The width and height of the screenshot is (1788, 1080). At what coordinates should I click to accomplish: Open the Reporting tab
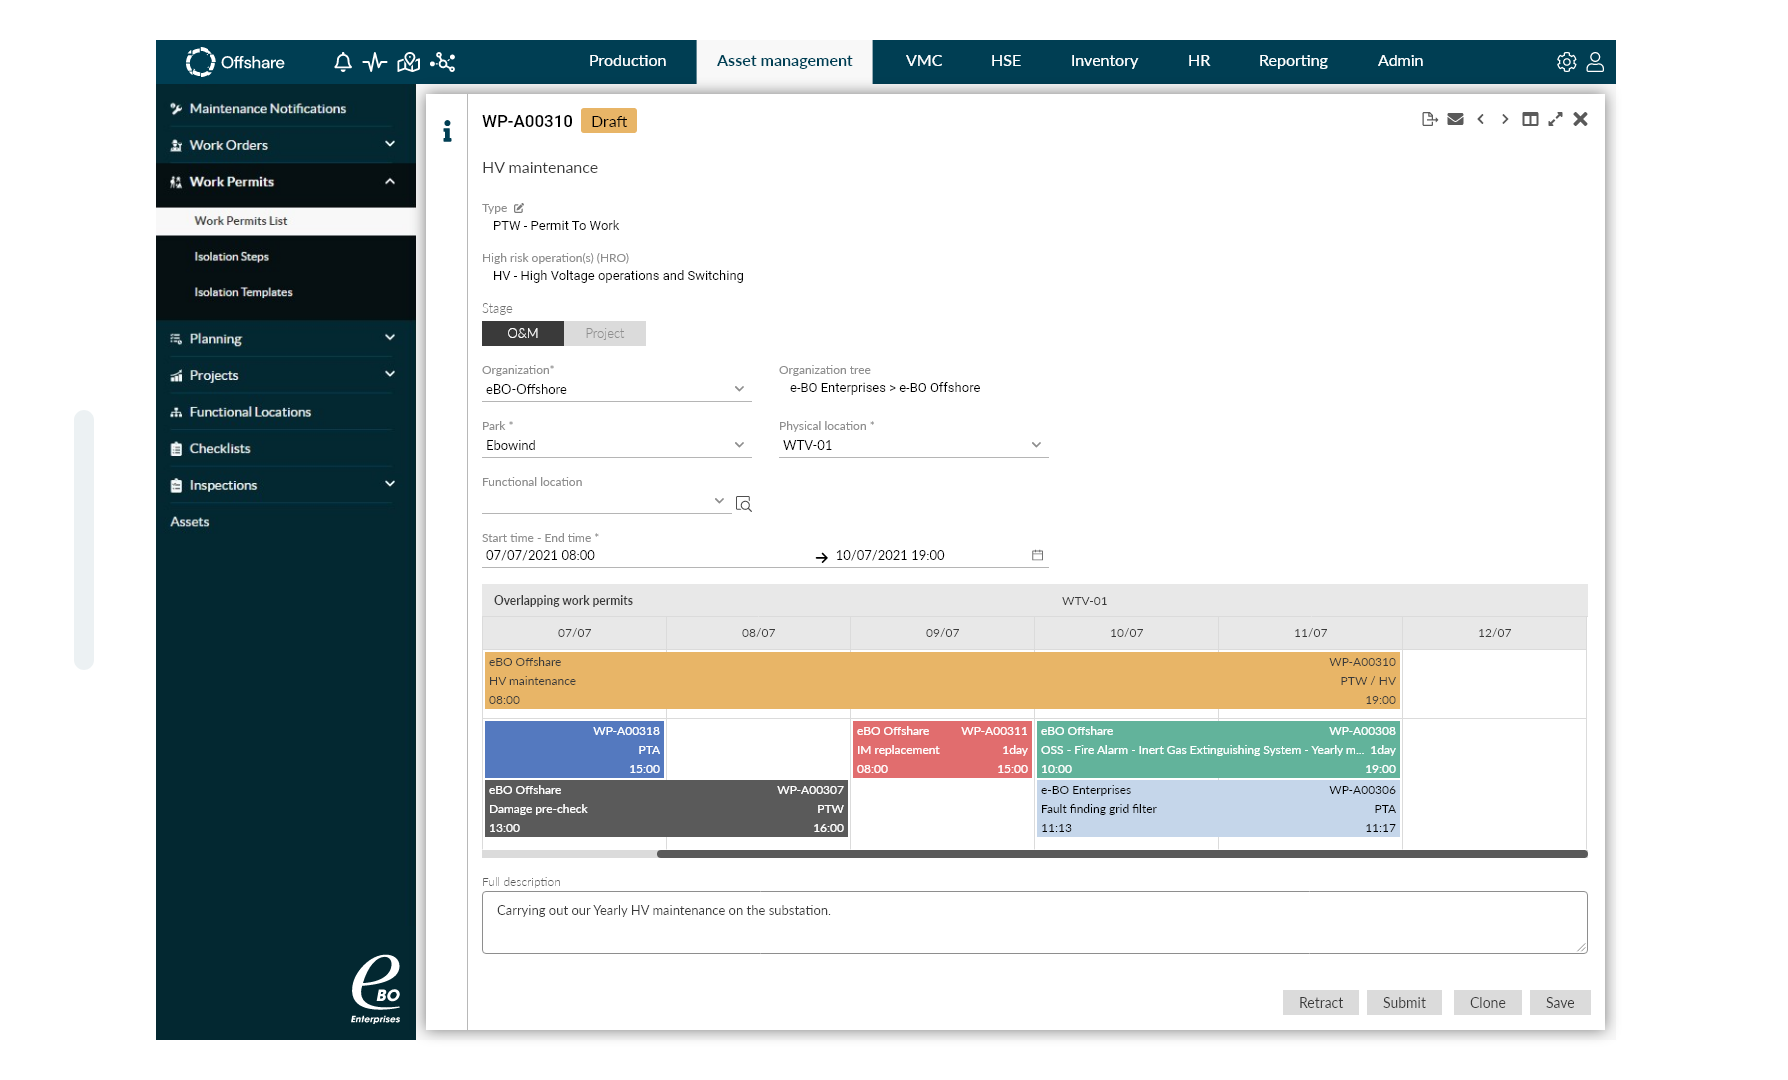1293,61
